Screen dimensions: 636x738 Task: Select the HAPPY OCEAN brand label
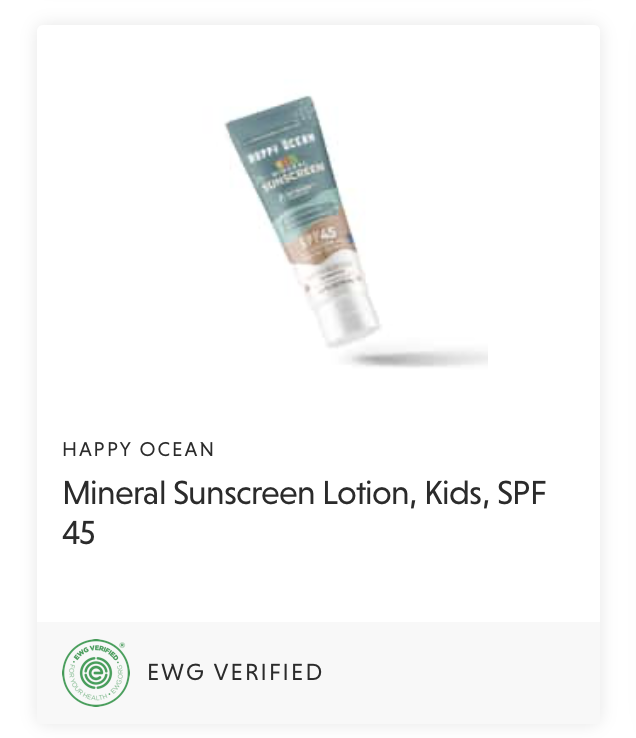[138, 449]
